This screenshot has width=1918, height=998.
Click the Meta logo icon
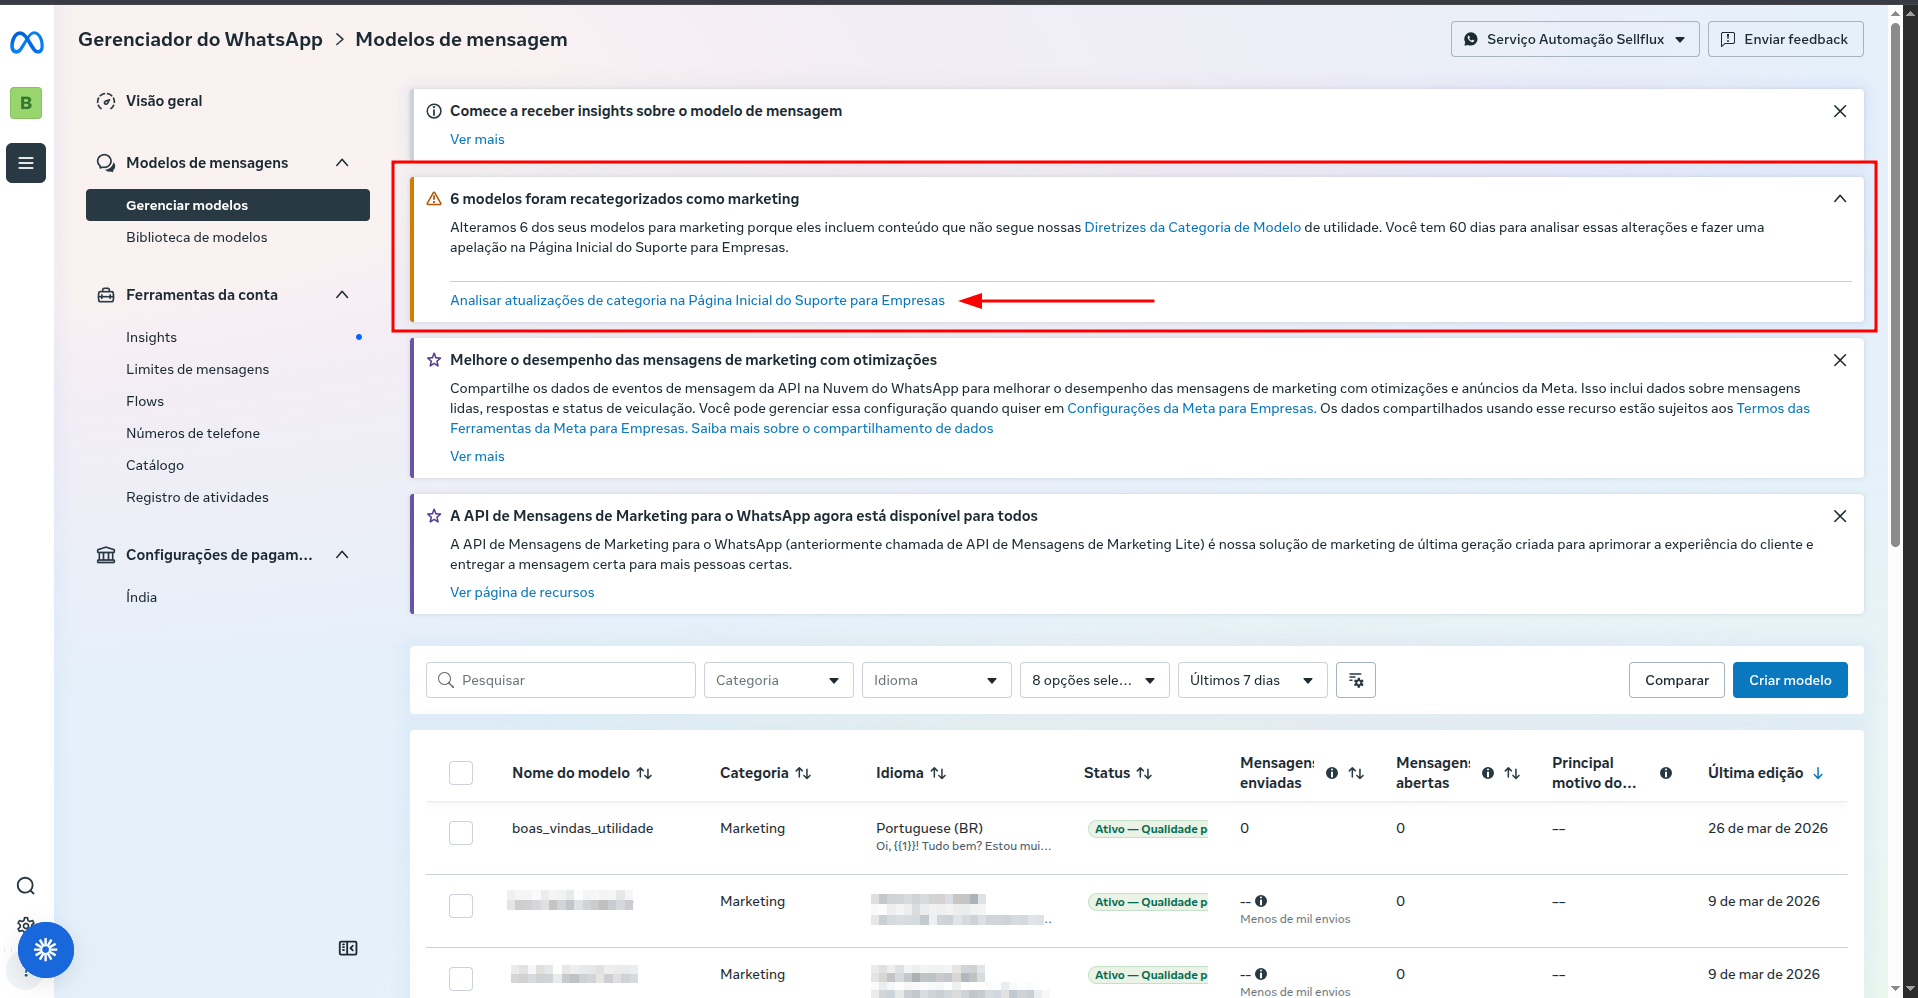[26, 42]
